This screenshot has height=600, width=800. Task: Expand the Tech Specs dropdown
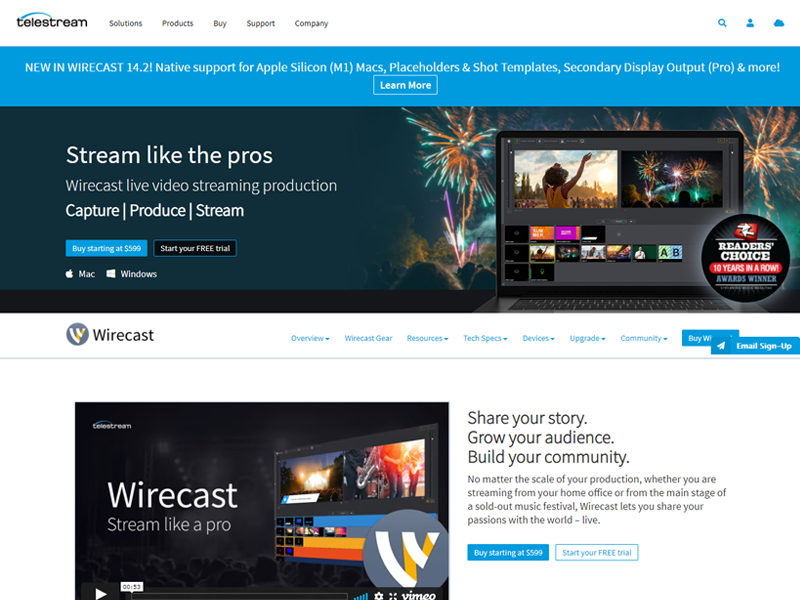click(485, 338)
